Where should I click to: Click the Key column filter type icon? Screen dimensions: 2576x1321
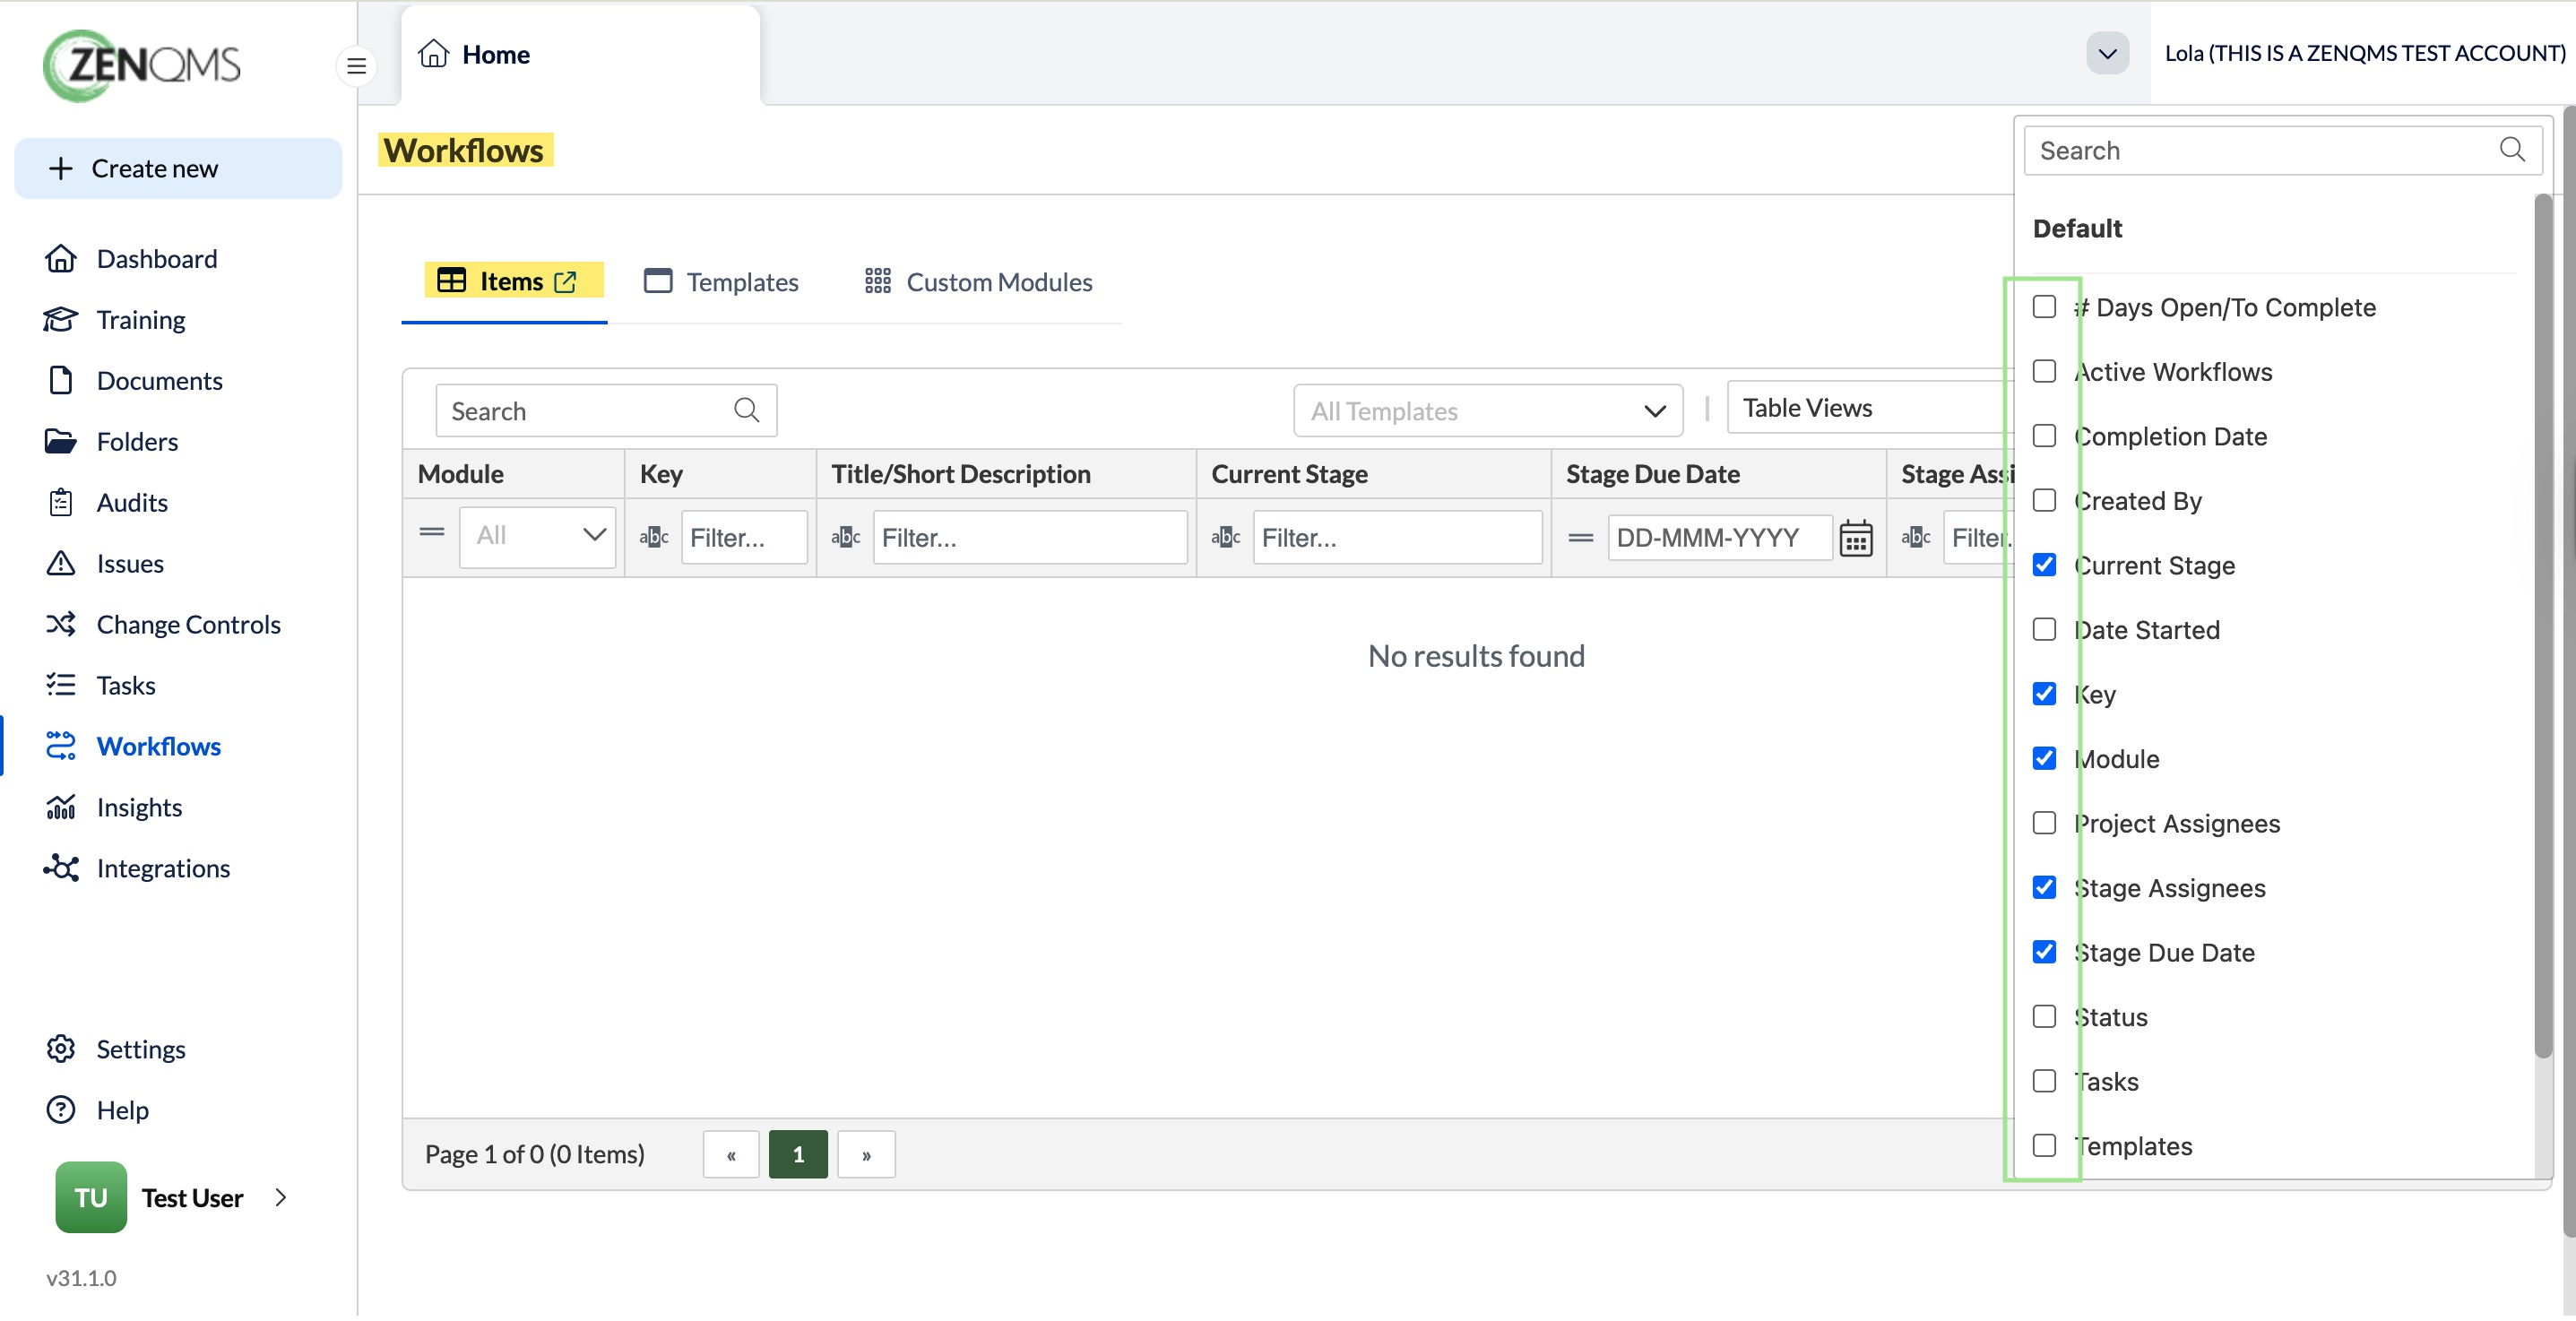pyautogui.click(x=654, y=538)
